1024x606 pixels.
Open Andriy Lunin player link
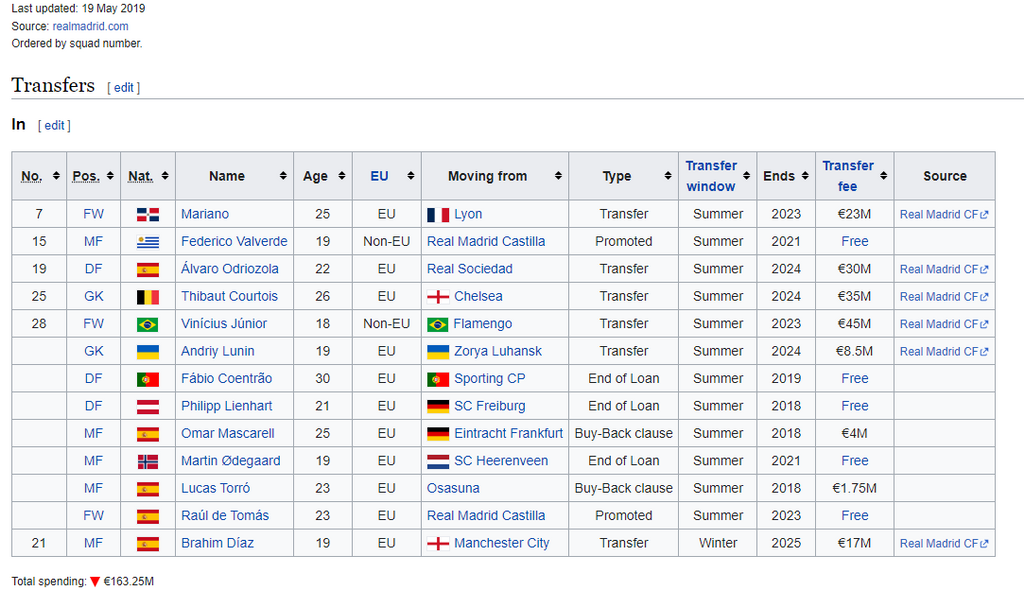[x=217, y=351]
